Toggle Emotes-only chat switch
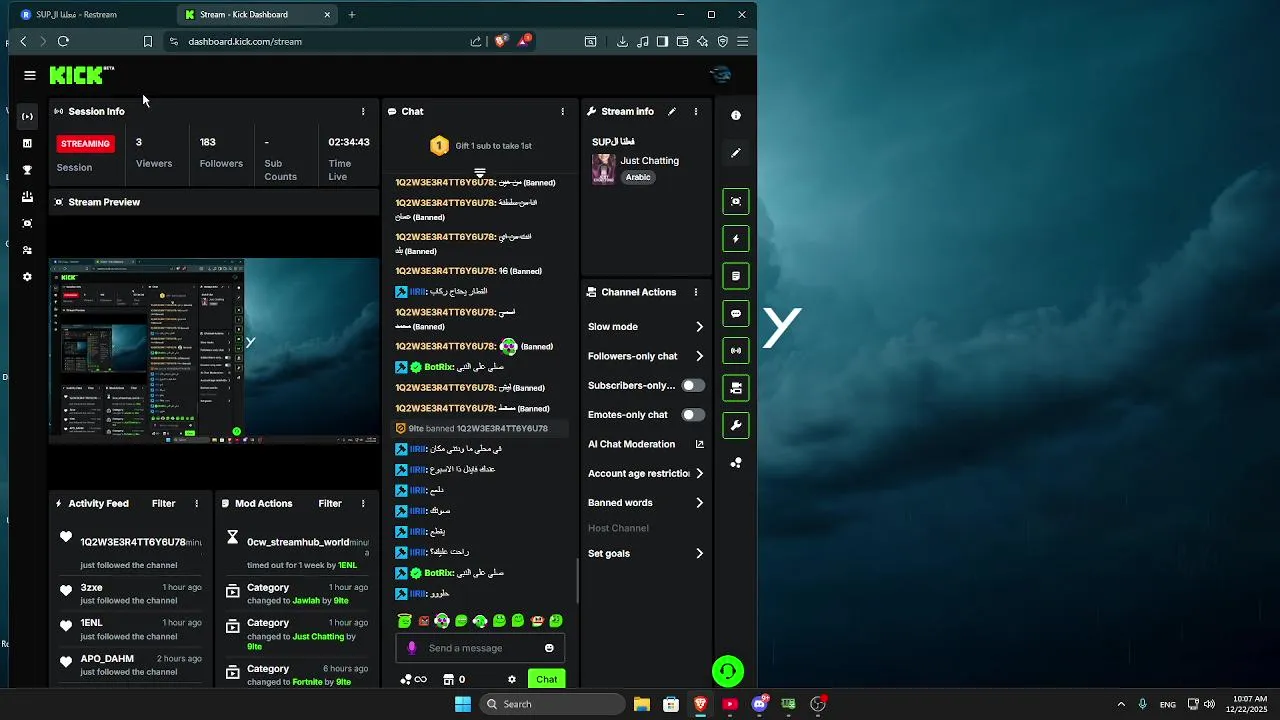The image size is (1280, 720). click(x=693, y=415)
